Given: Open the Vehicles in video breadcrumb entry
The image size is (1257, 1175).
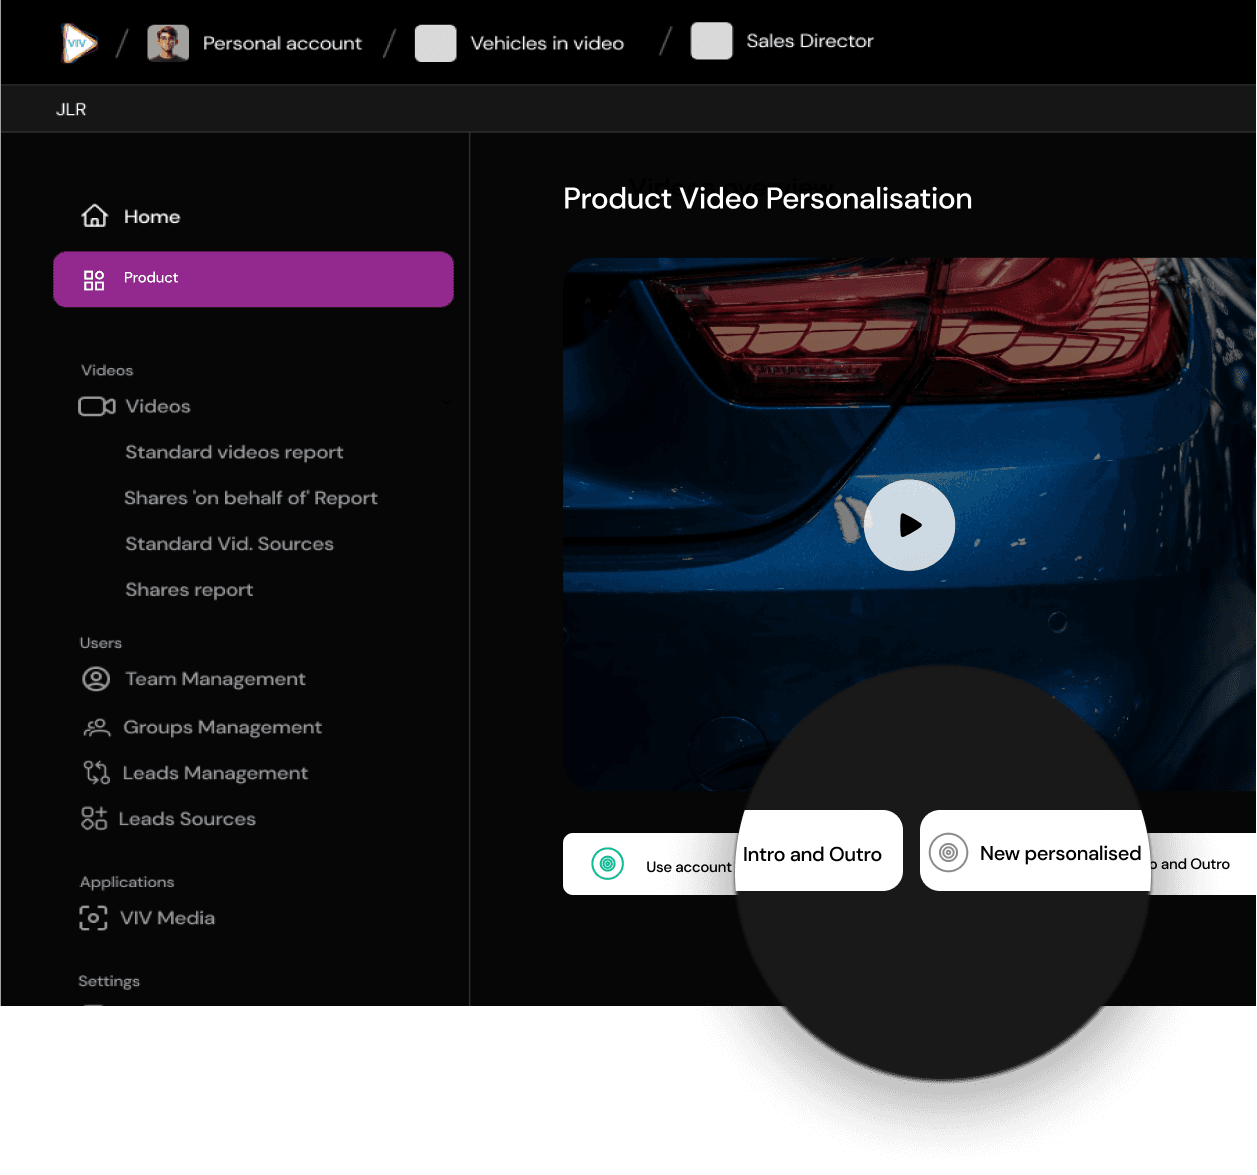Looking at the screenshot, I should [545, 42].
